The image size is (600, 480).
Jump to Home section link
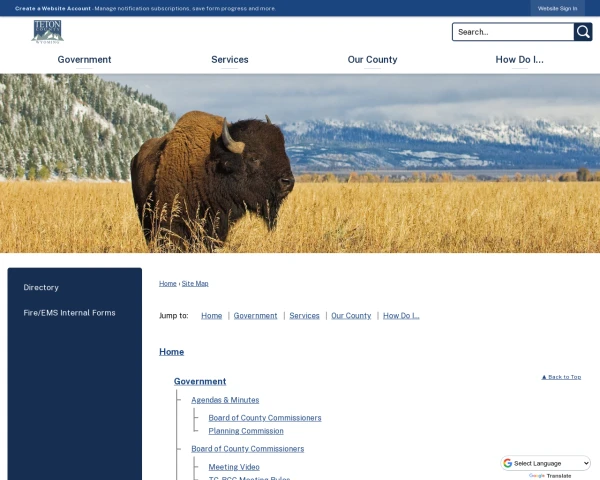(212, 316)
